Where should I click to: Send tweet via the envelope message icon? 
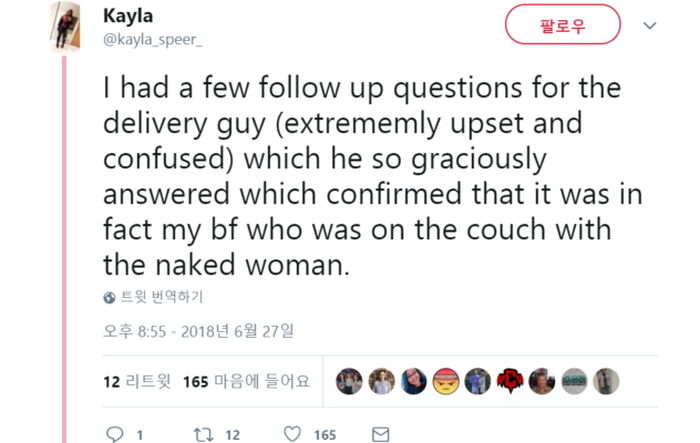[381, 435]
